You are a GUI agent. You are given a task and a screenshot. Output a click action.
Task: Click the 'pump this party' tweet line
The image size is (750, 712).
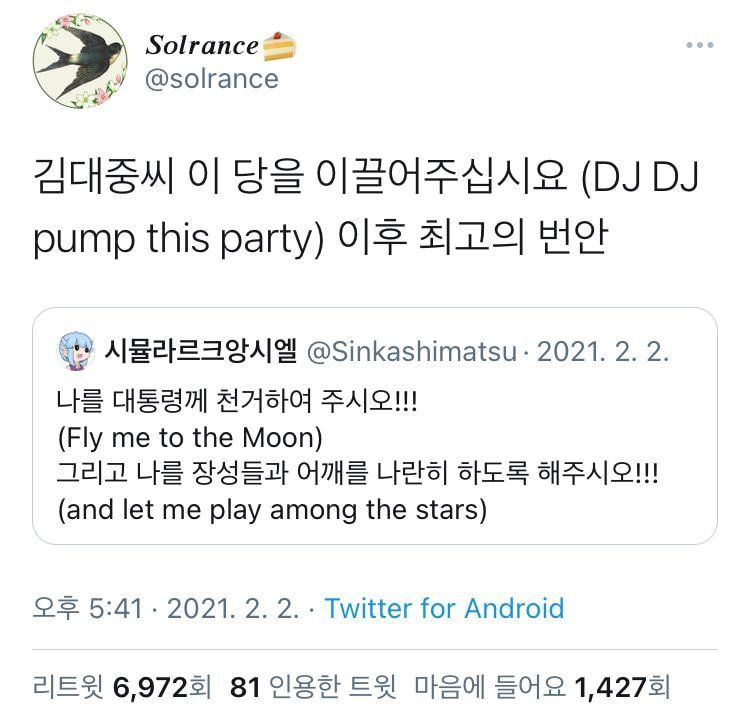point(180,241)
